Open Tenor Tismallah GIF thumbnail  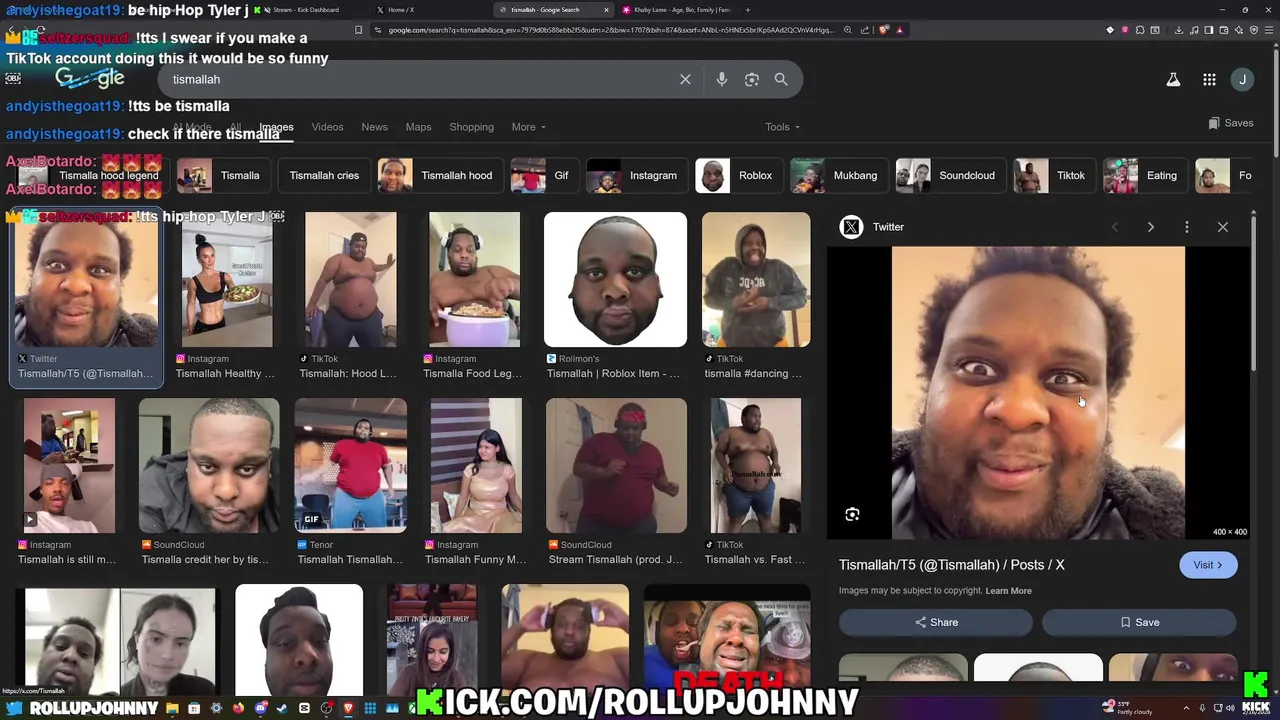click(x=351, y=465)
